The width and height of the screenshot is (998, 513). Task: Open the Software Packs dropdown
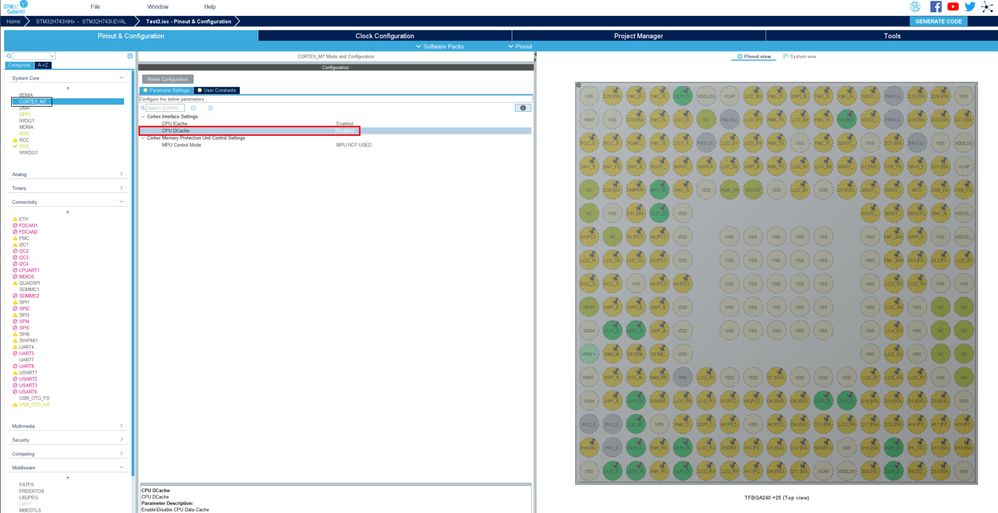pyautogui.click(x=440, y=46)
